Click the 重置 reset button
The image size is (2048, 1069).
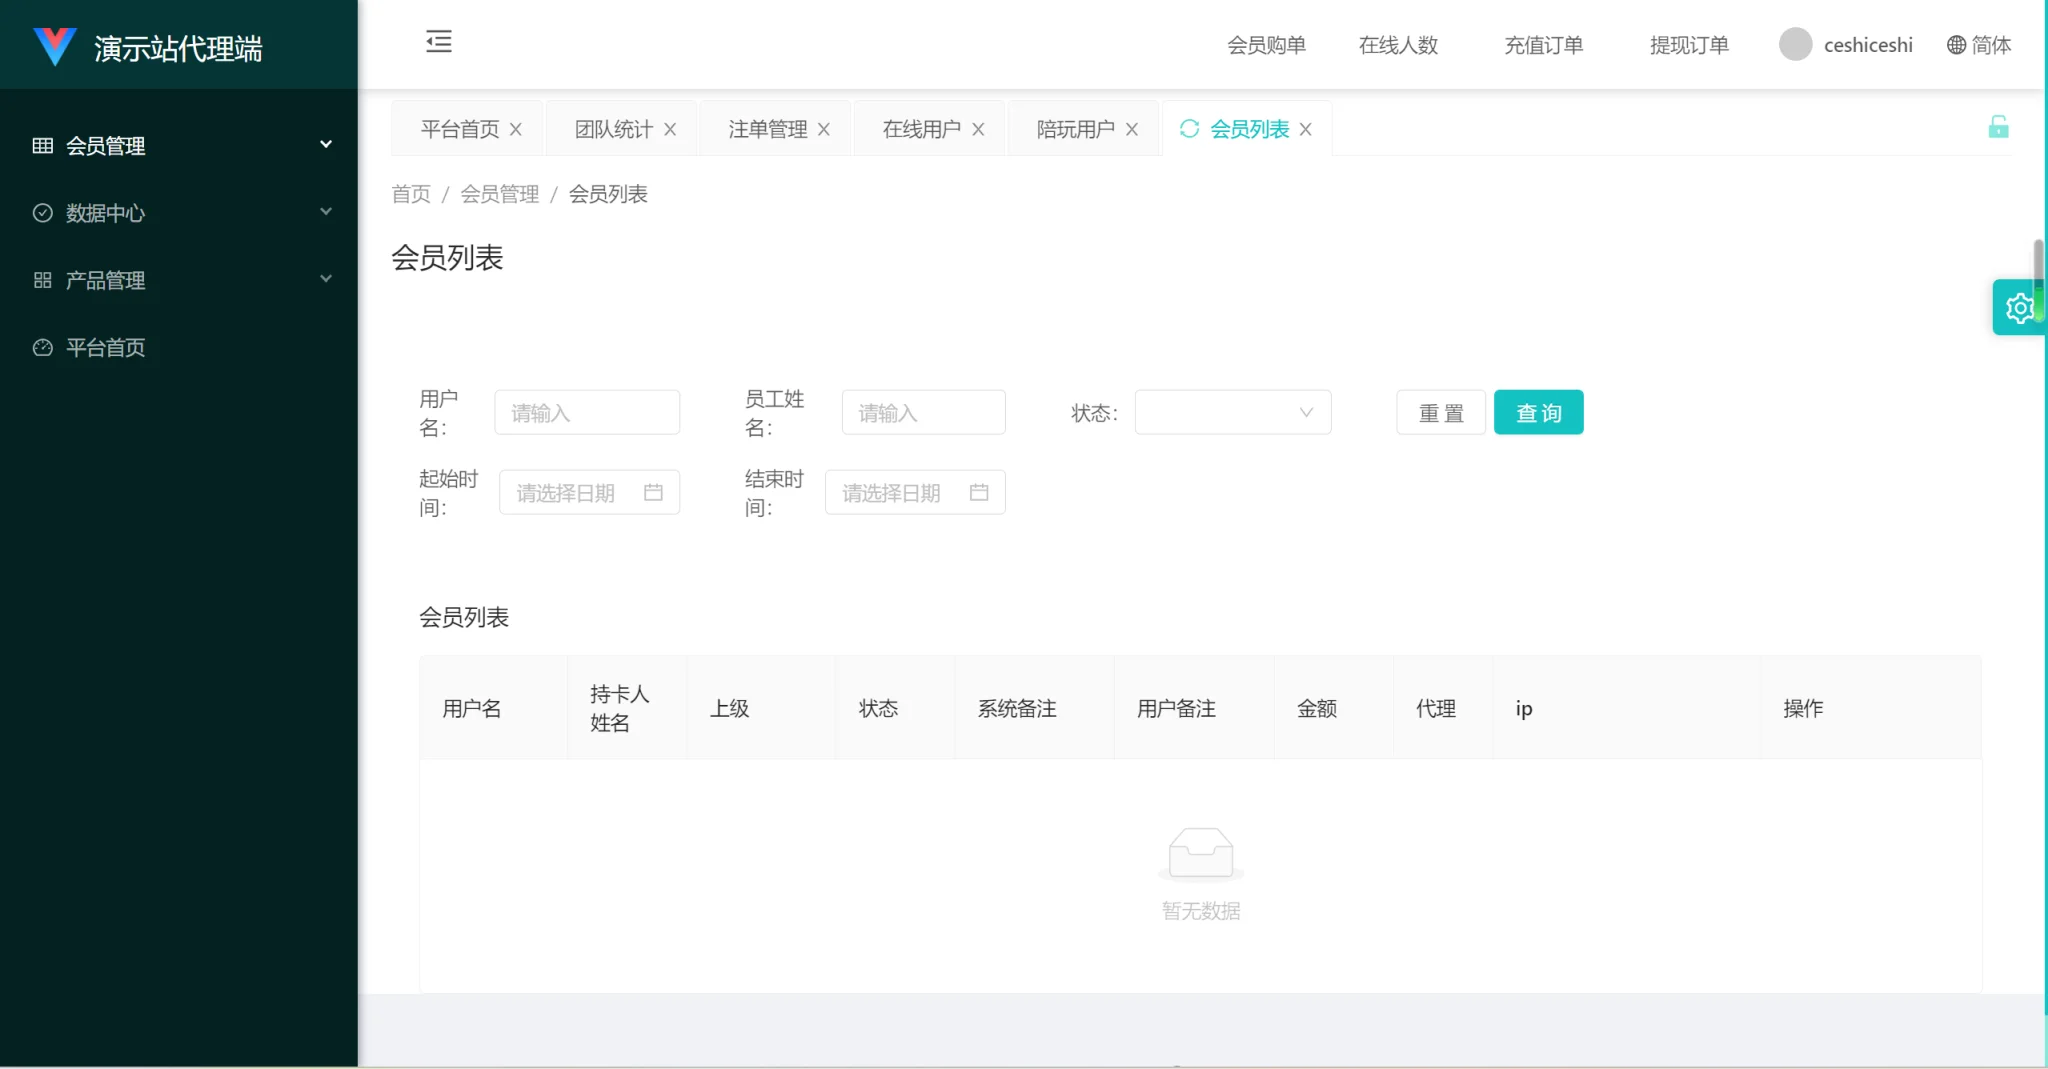[1440, 412]
